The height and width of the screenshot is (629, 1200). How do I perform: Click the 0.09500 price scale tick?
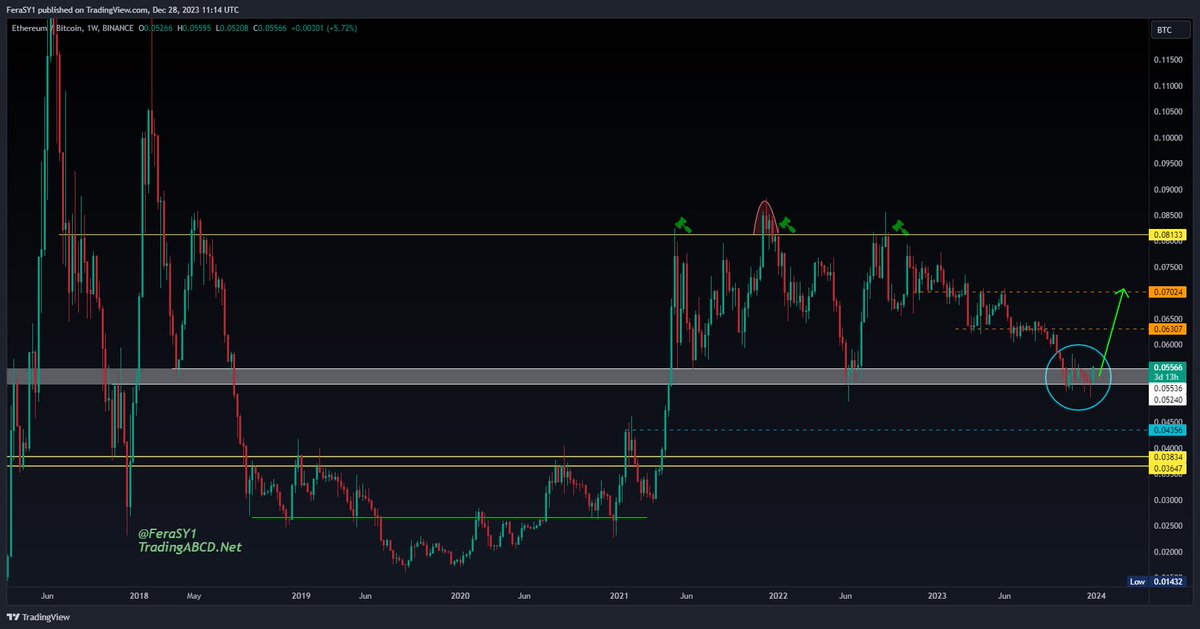(1169, 164)
